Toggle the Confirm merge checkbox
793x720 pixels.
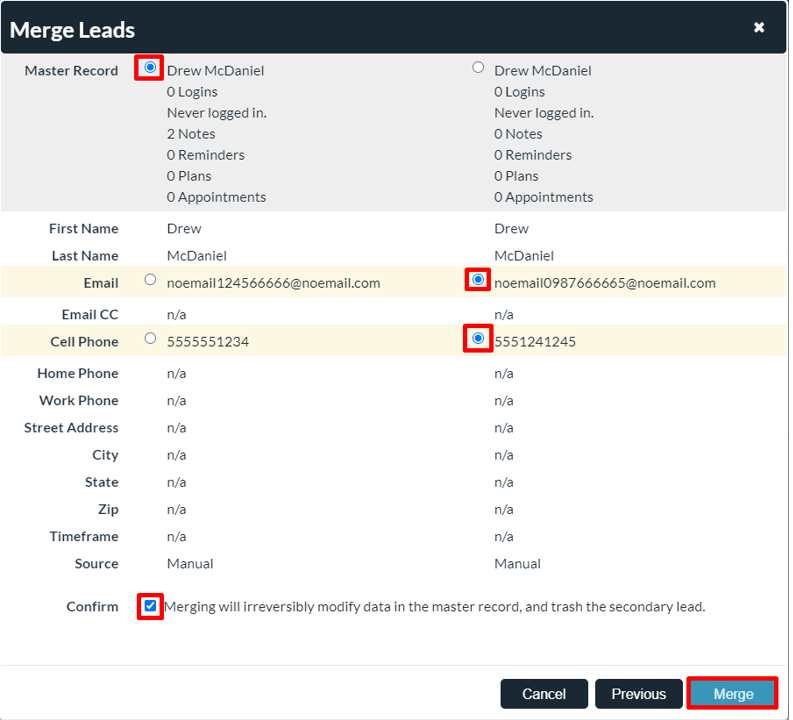(x=150, y=606)
